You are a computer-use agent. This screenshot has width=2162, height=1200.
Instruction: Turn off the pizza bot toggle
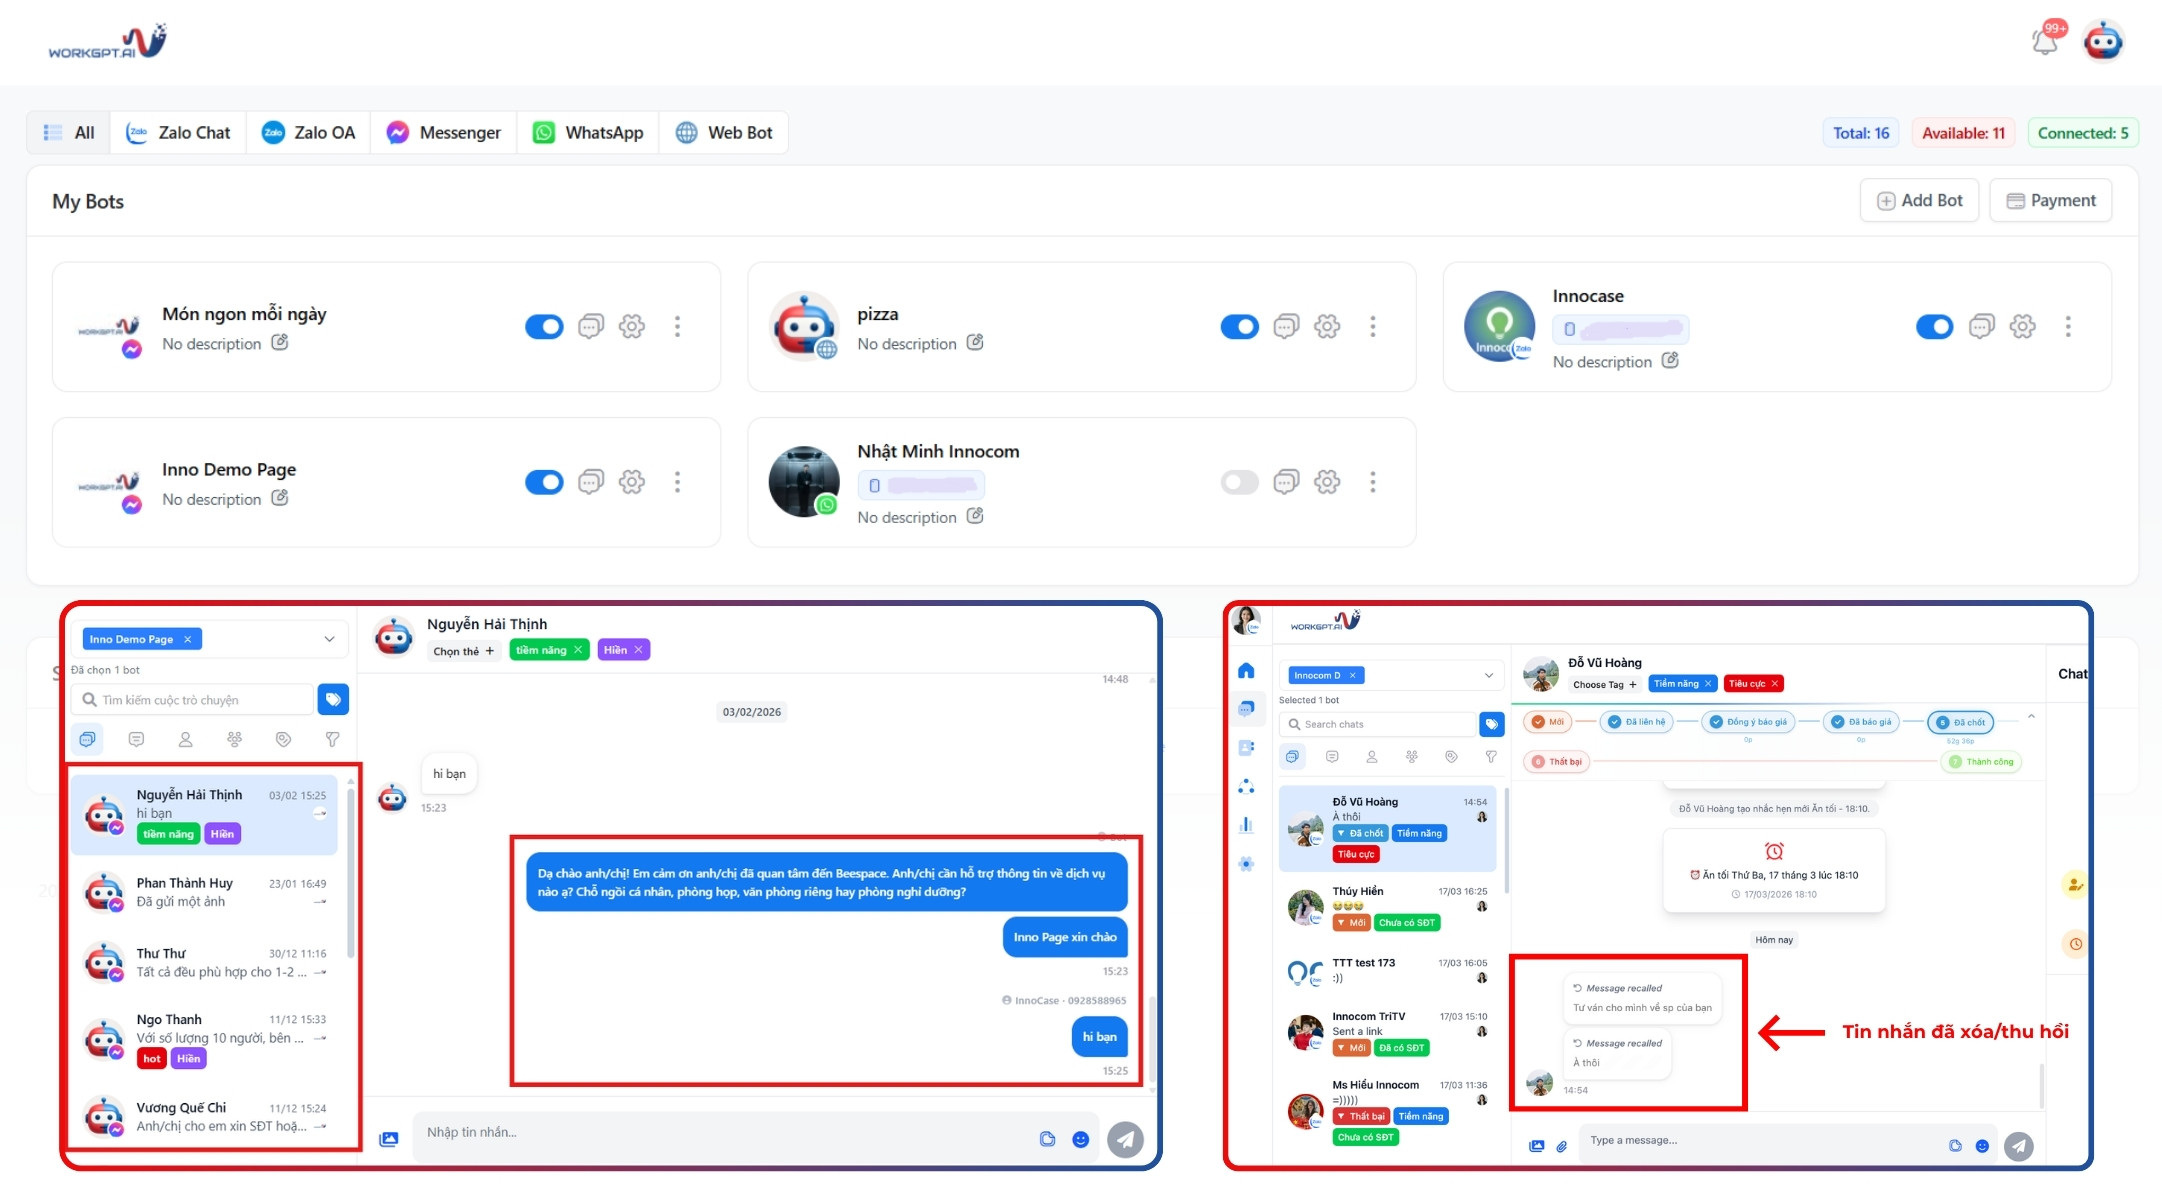coord(1239,326)
